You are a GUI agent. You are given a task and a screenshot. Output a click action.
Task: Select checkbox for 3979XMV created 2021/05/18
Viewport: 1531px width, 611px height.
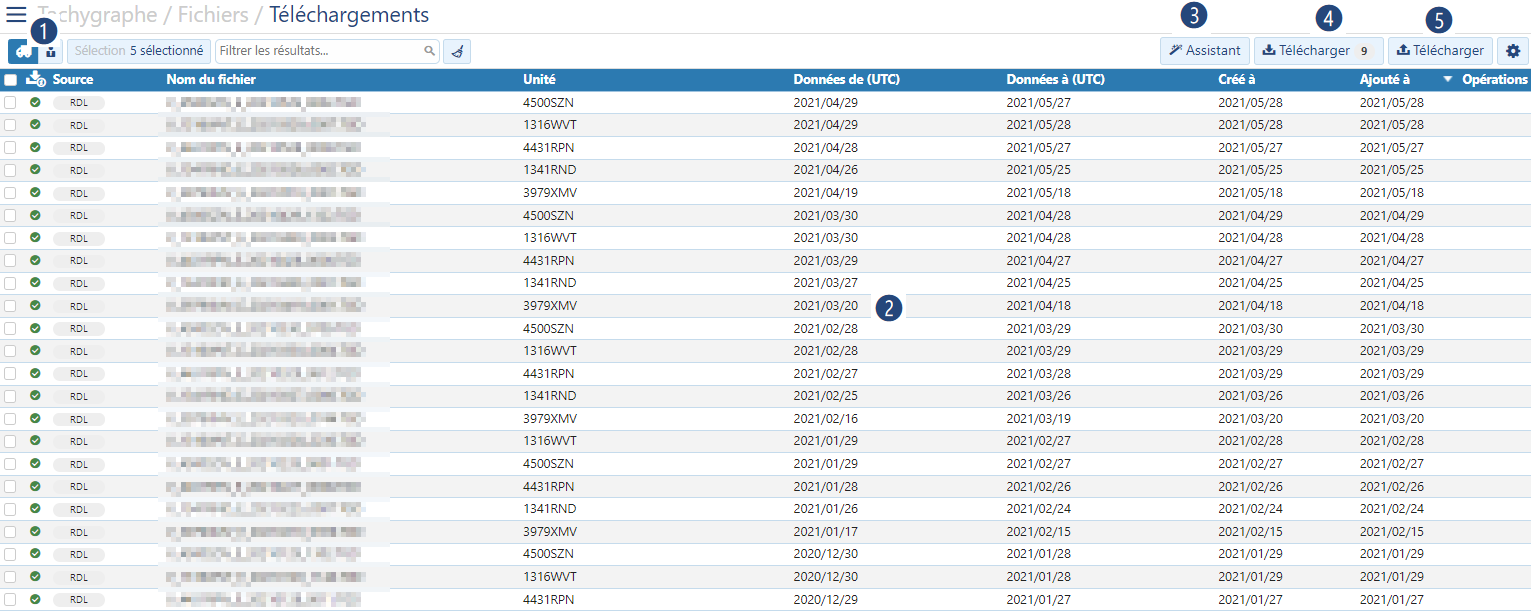pos(10,192)
